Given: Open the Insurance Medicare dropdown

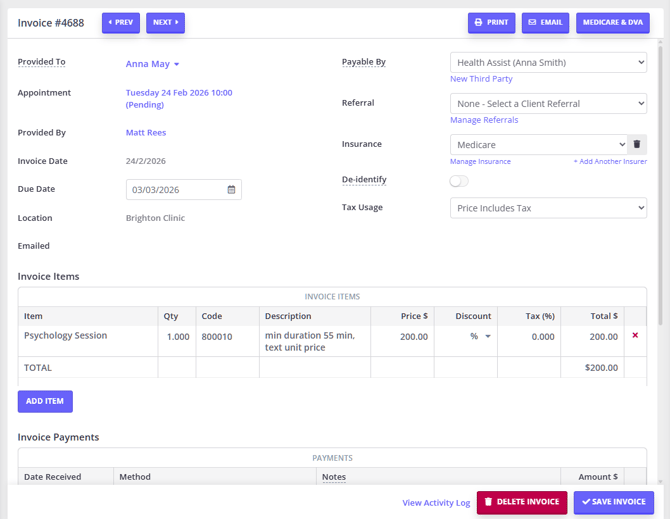Looking at the screenshot, I should tap(538, 144).
